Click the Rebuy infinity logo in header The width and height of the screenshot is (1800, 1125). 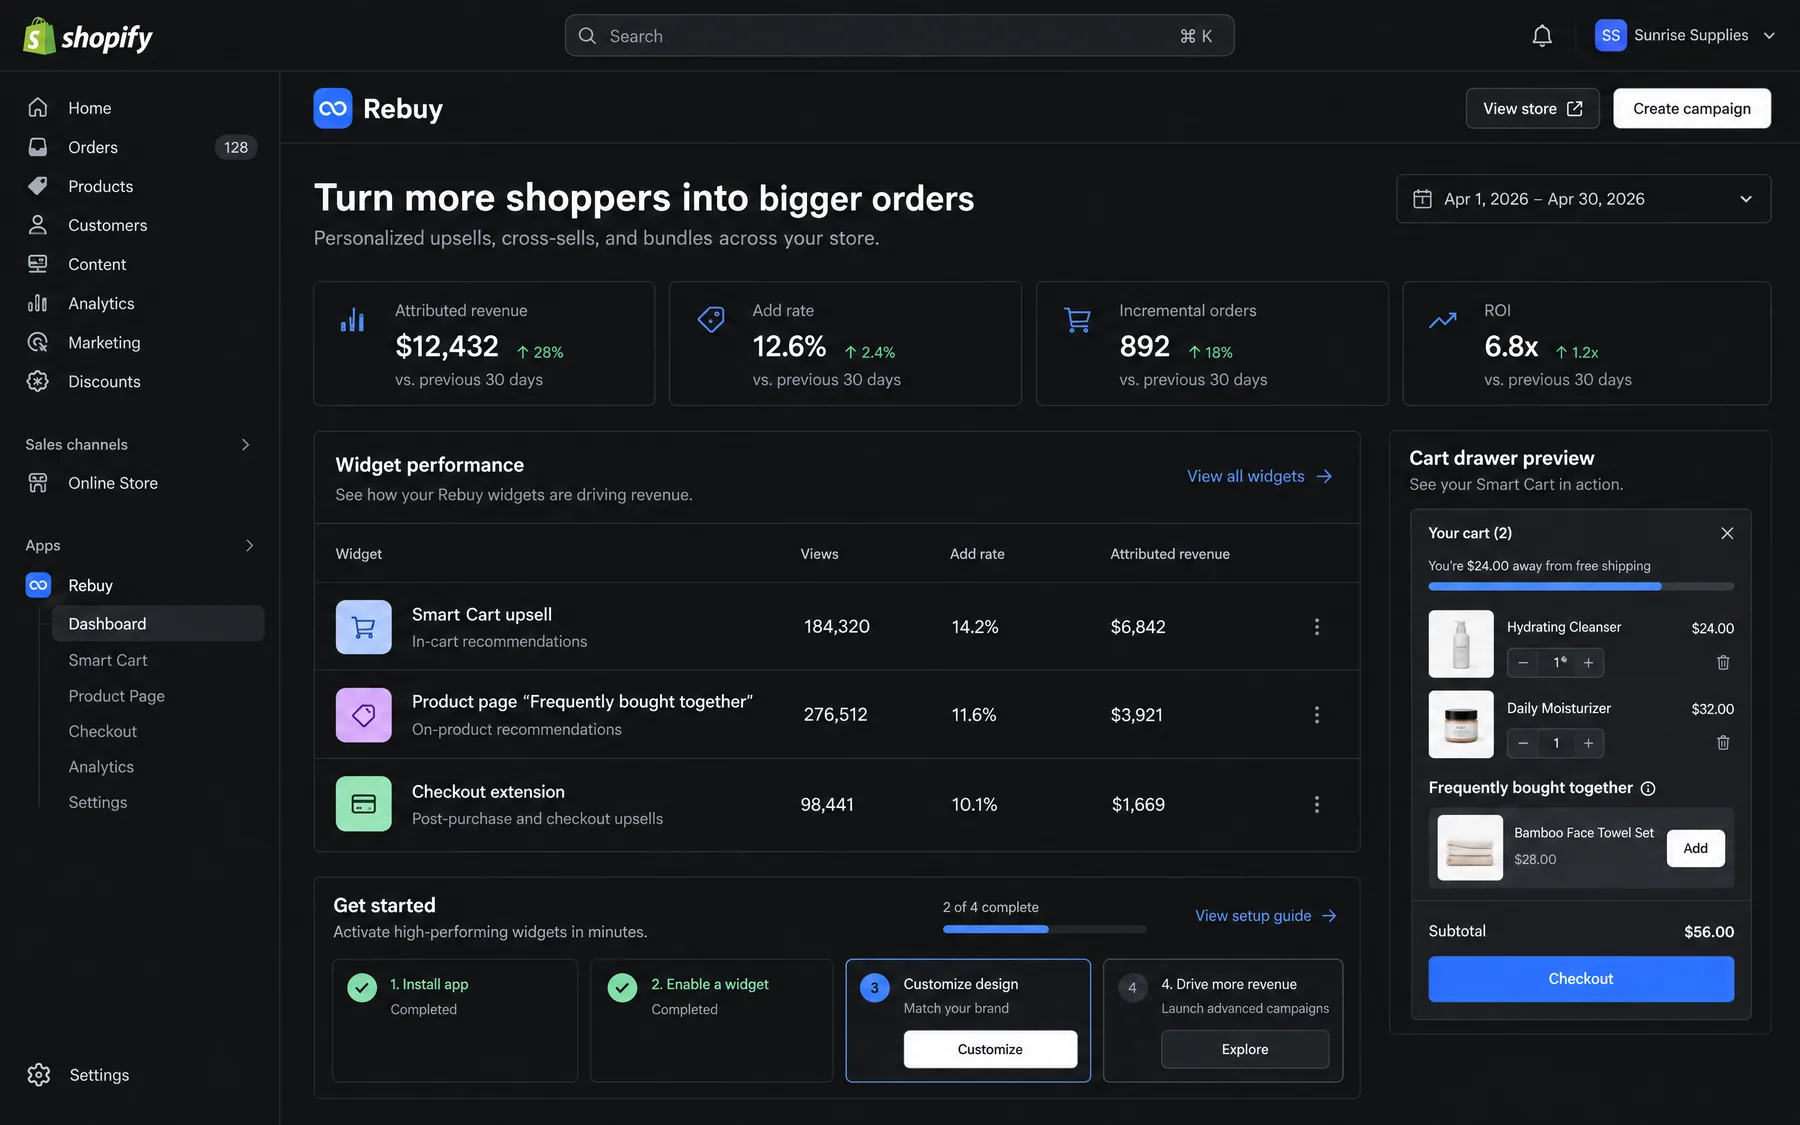(333, 108)
